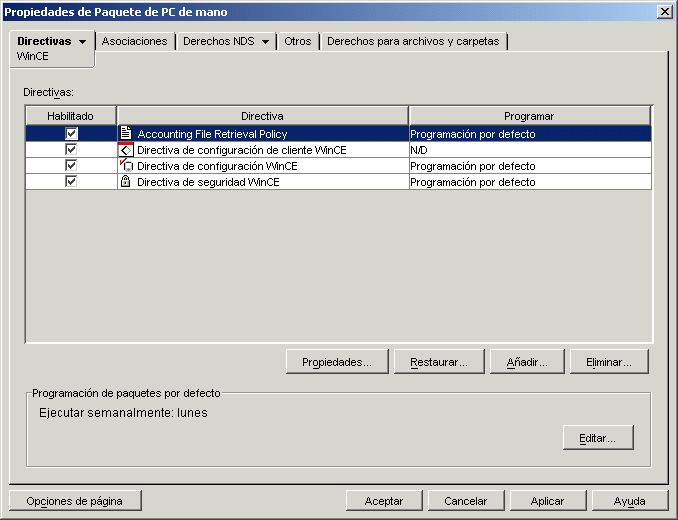
Task: Click the Programar column header
Action: point(529,116)
